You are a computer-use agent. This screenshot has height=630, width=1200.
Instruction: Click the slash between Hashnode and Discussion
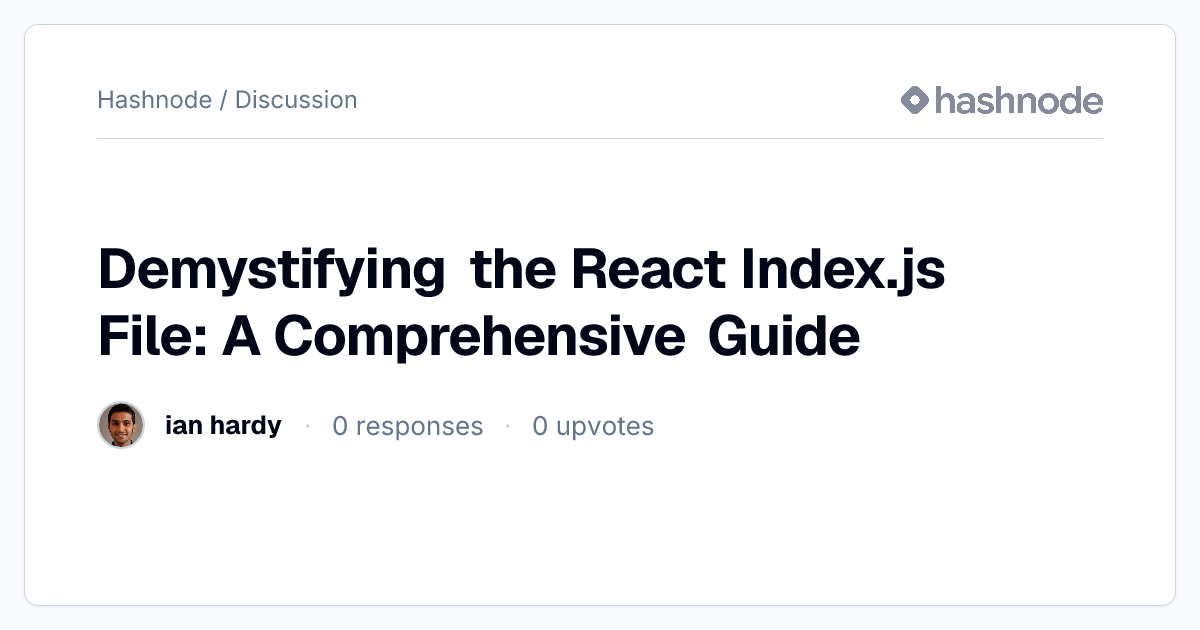[224, 100]
